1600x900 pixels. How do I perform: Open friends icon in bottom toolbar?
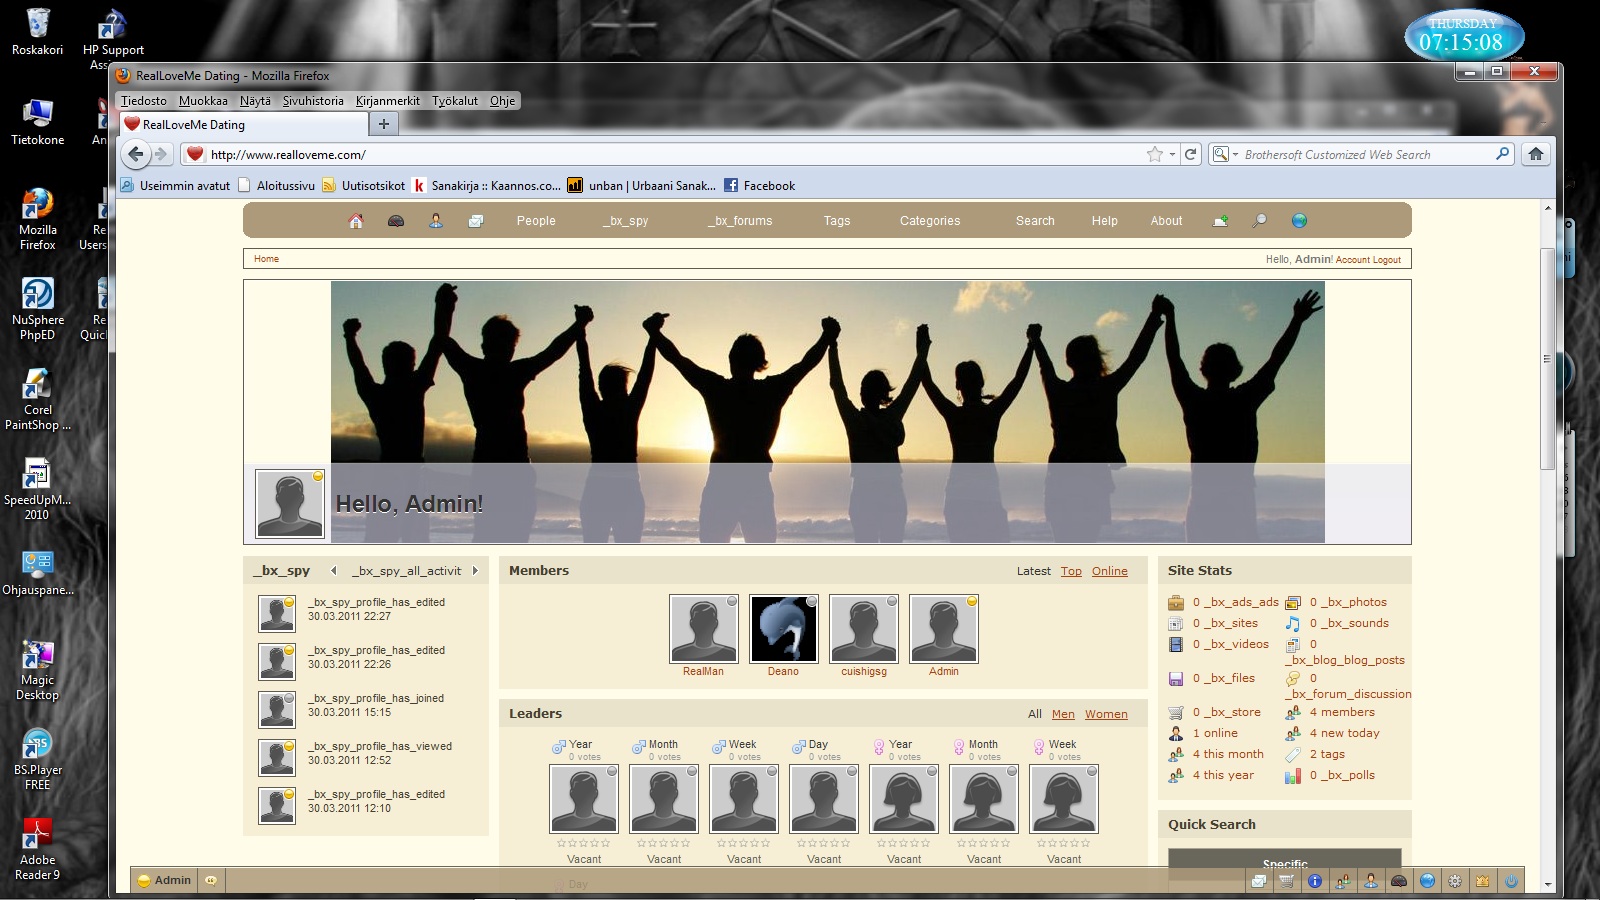(1343, 881)
